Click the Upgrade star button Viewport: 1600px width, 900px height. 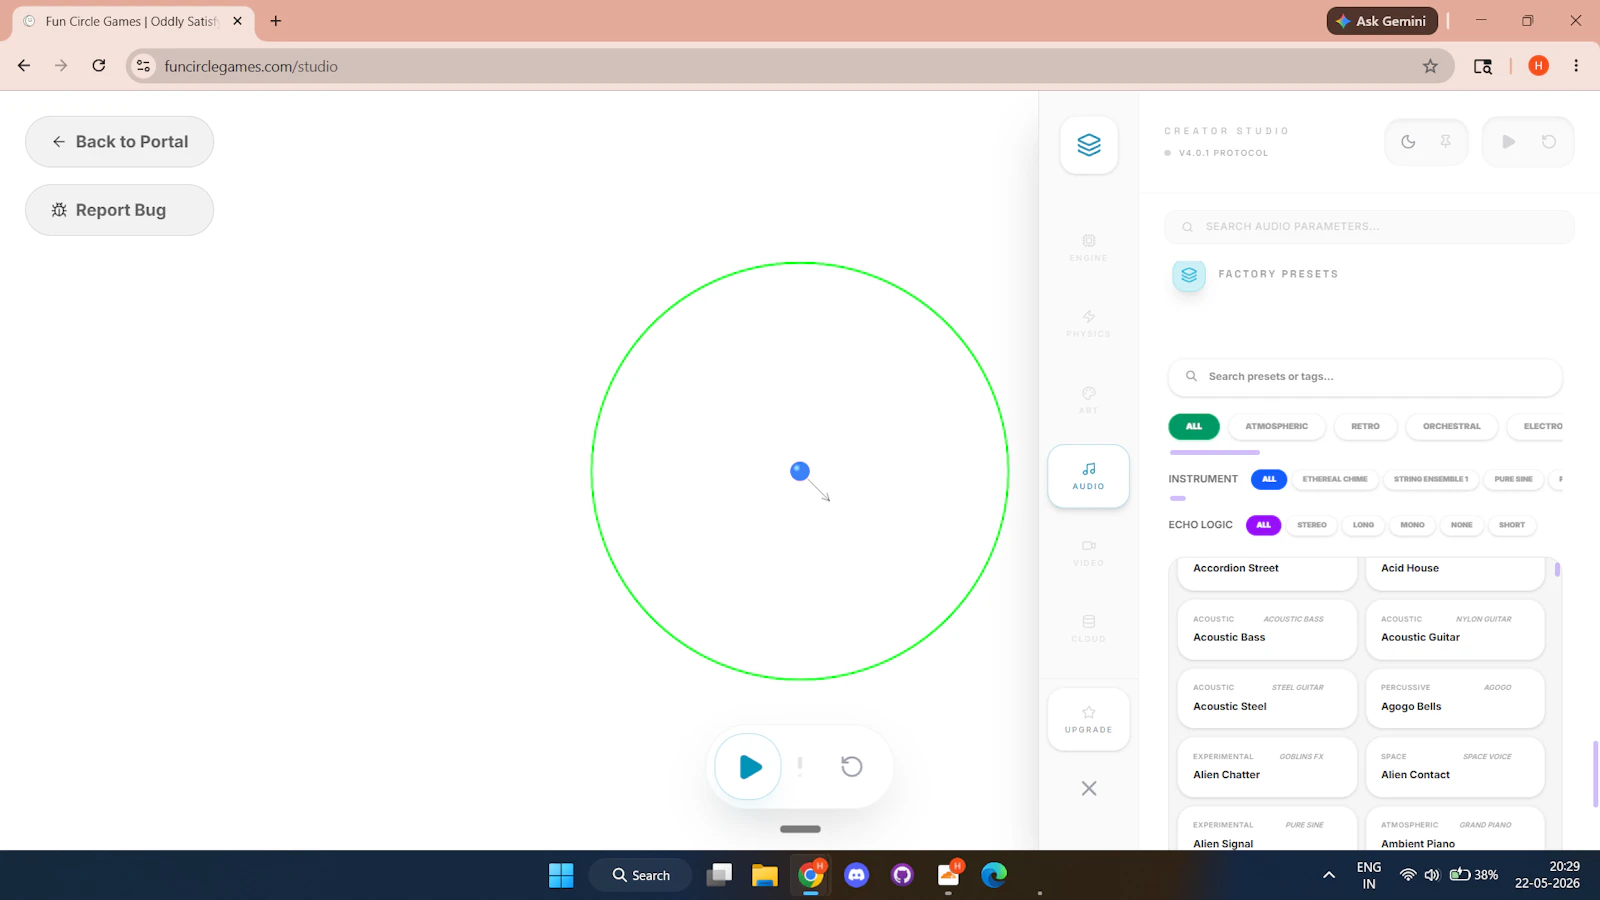click(1088, 719)
